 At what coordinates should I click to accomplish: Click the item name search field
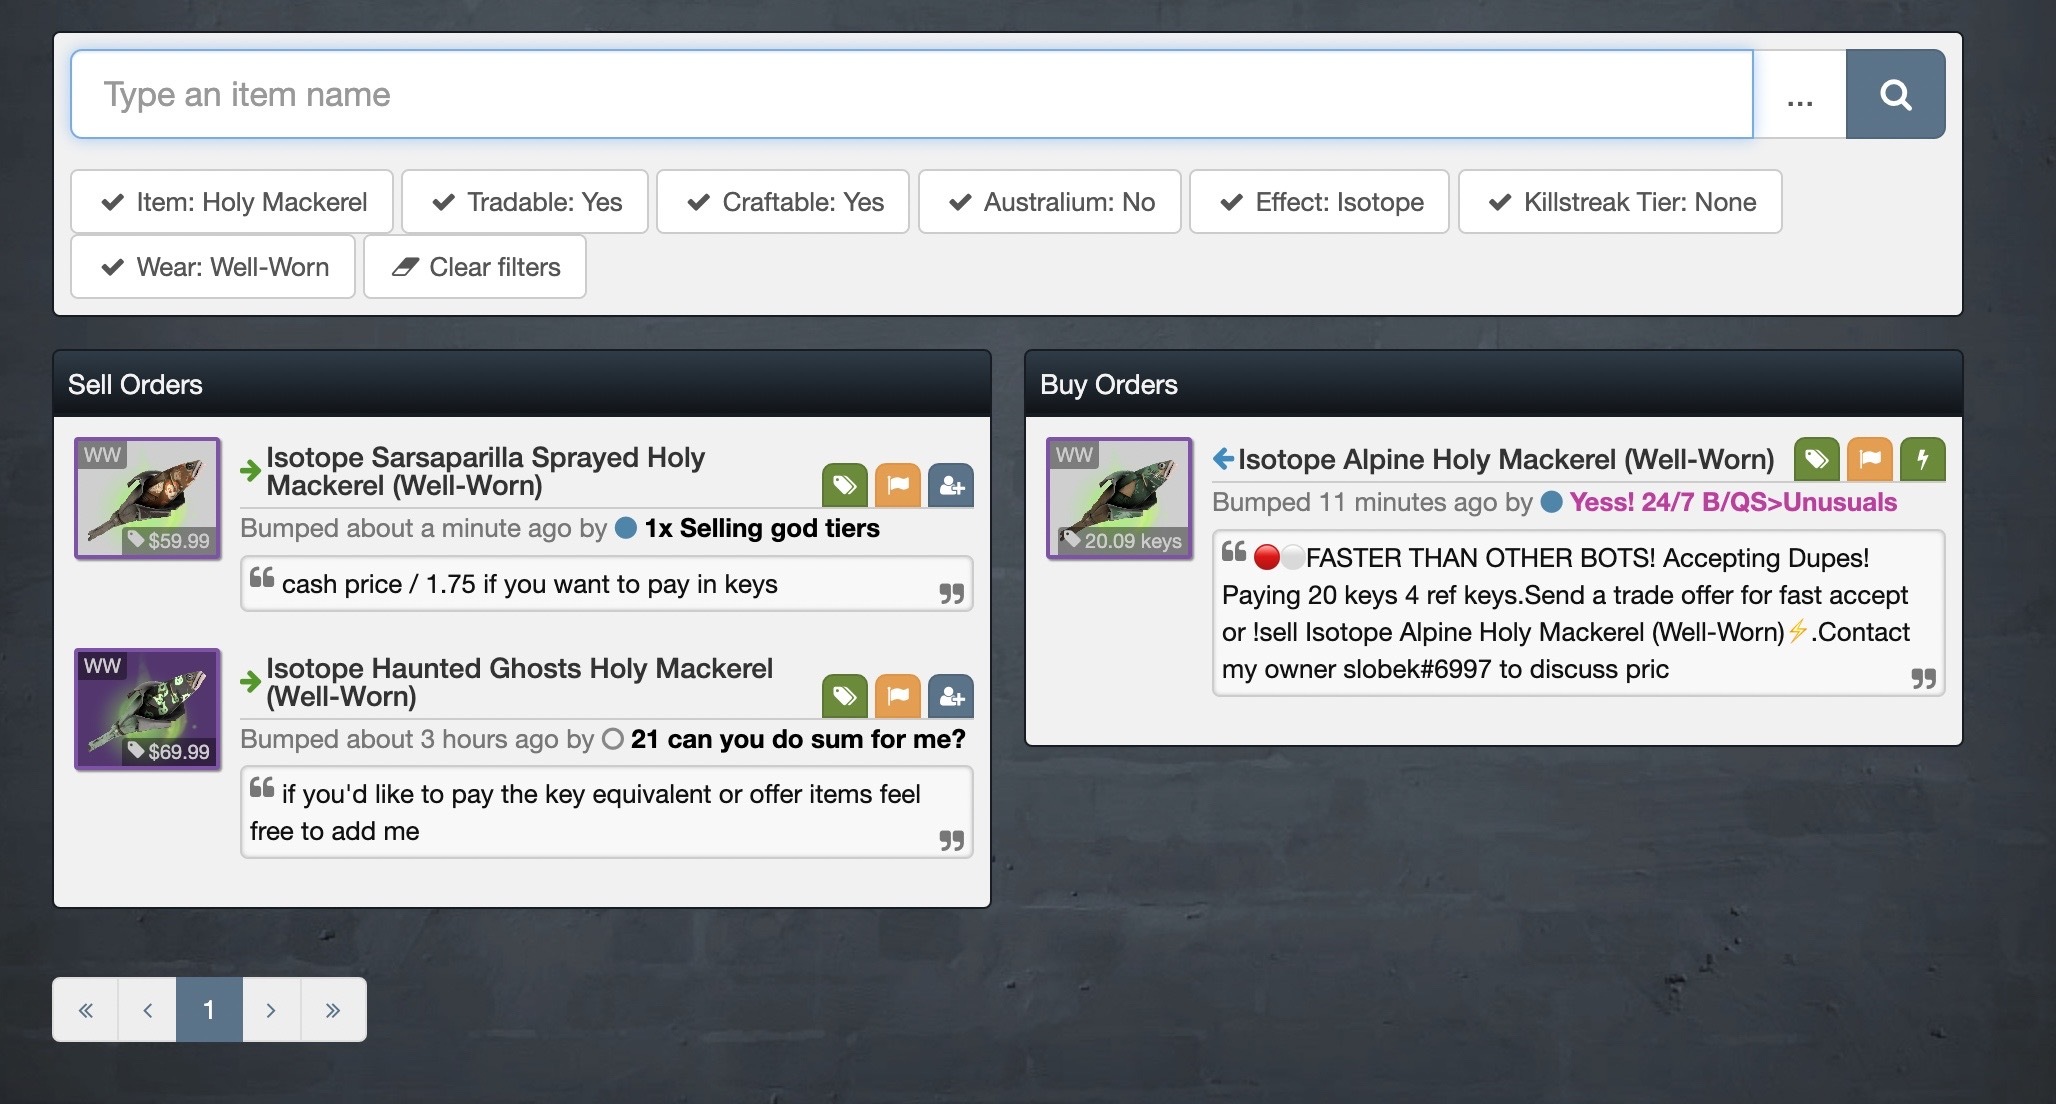coord(910,94)
